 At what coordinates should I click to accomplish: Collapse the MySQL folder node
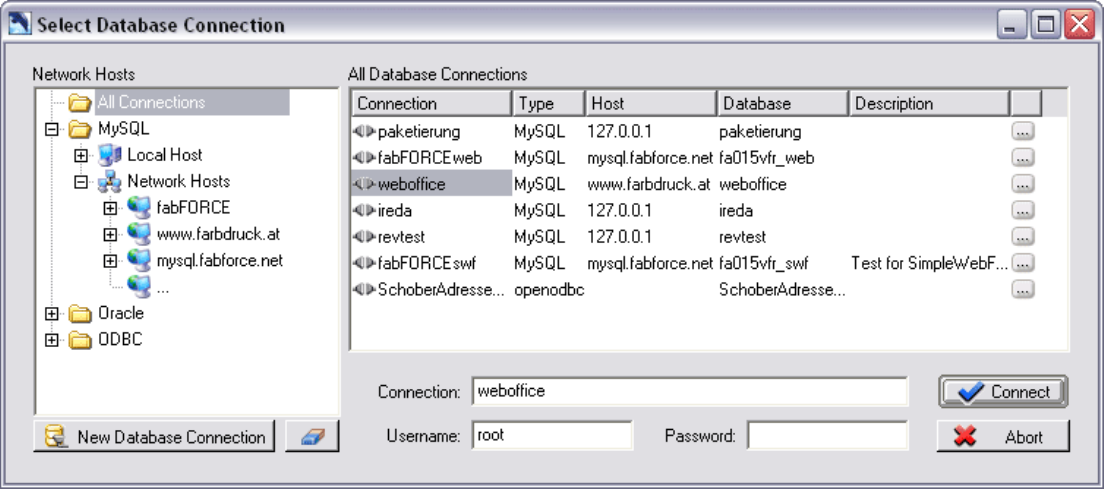pos(51,129)
